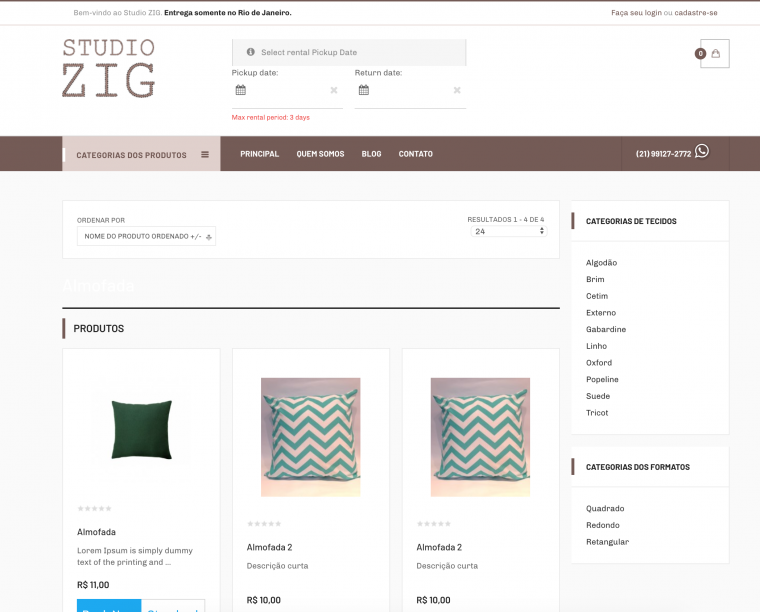Click the Studio ZIG logo
This screenshot has width=760, height=612.
tap(109, 68)
